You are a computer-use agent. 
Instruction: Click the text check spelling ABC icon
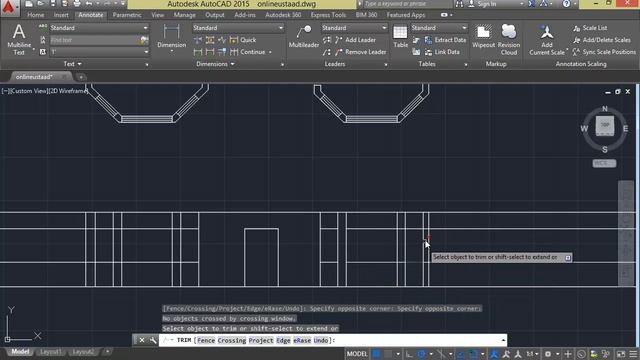(x=42, y=27)
